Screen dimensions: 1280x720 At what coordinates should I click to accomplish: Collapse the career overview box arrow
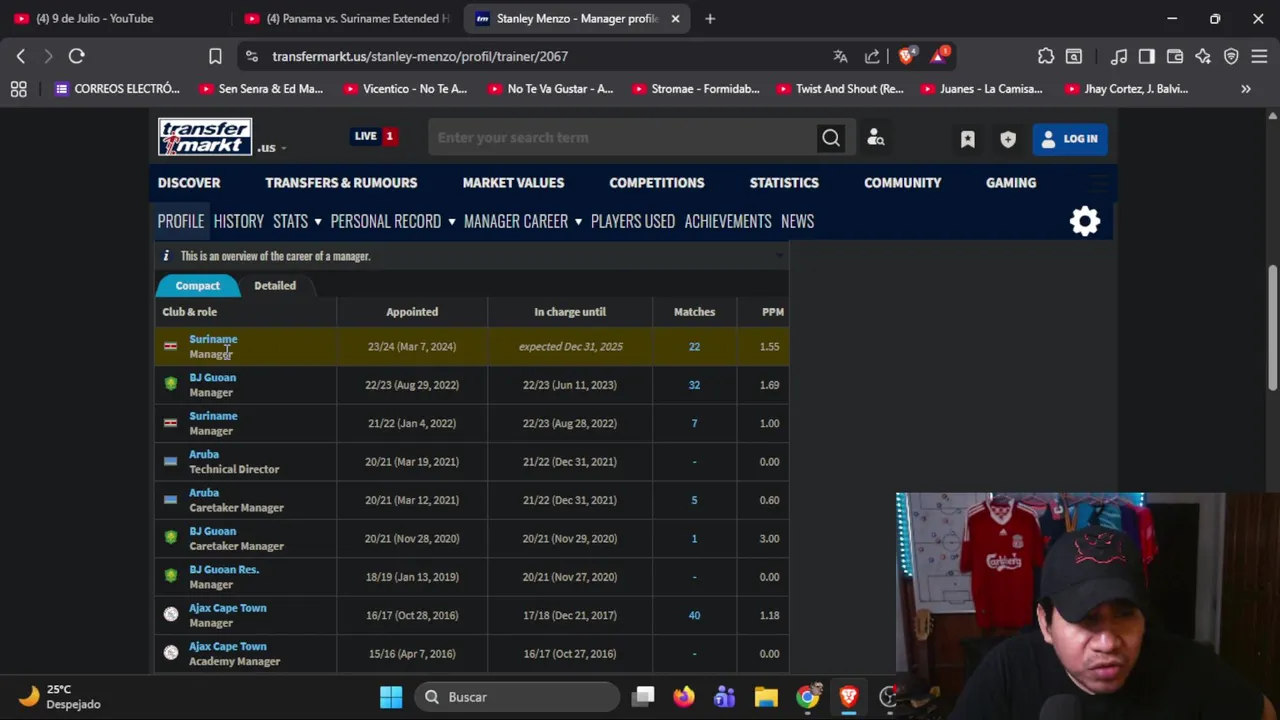[x=779, y=256]
